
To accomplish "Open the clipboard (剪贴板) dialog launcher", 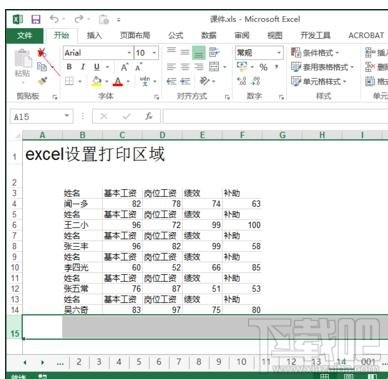I will [55, 97].
